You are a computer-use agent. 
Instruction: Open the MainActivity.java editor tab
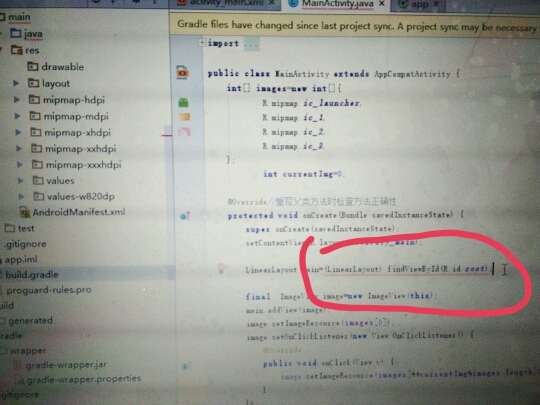tap(337, 3)
